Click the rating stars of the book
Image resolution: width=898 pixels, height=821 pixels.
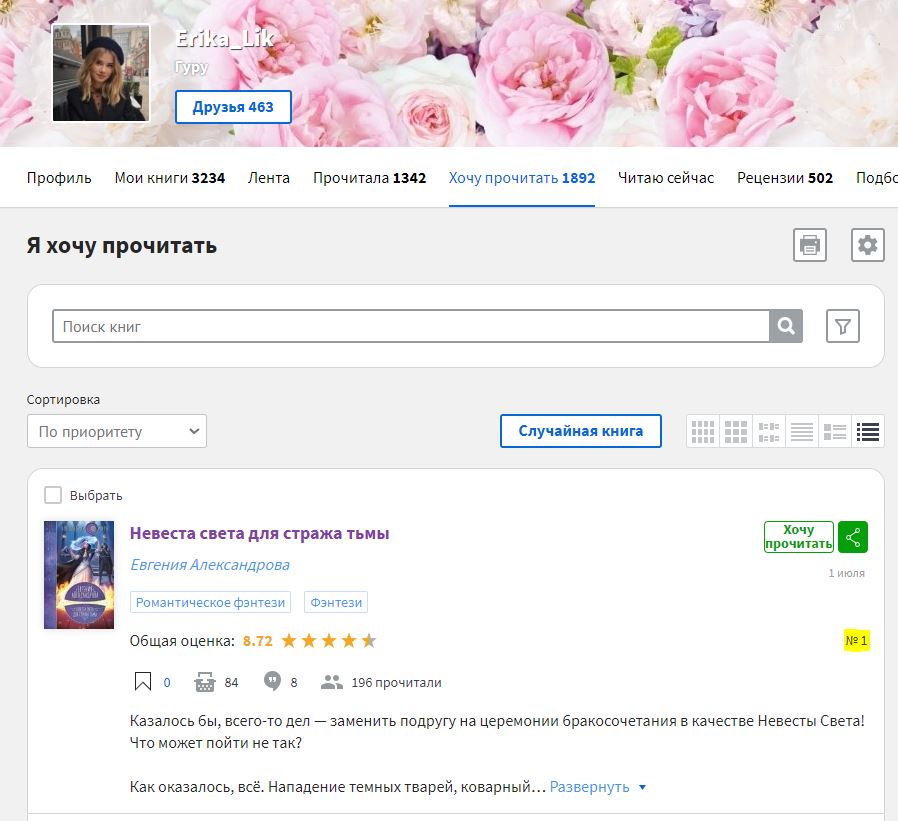coord(329,641)
